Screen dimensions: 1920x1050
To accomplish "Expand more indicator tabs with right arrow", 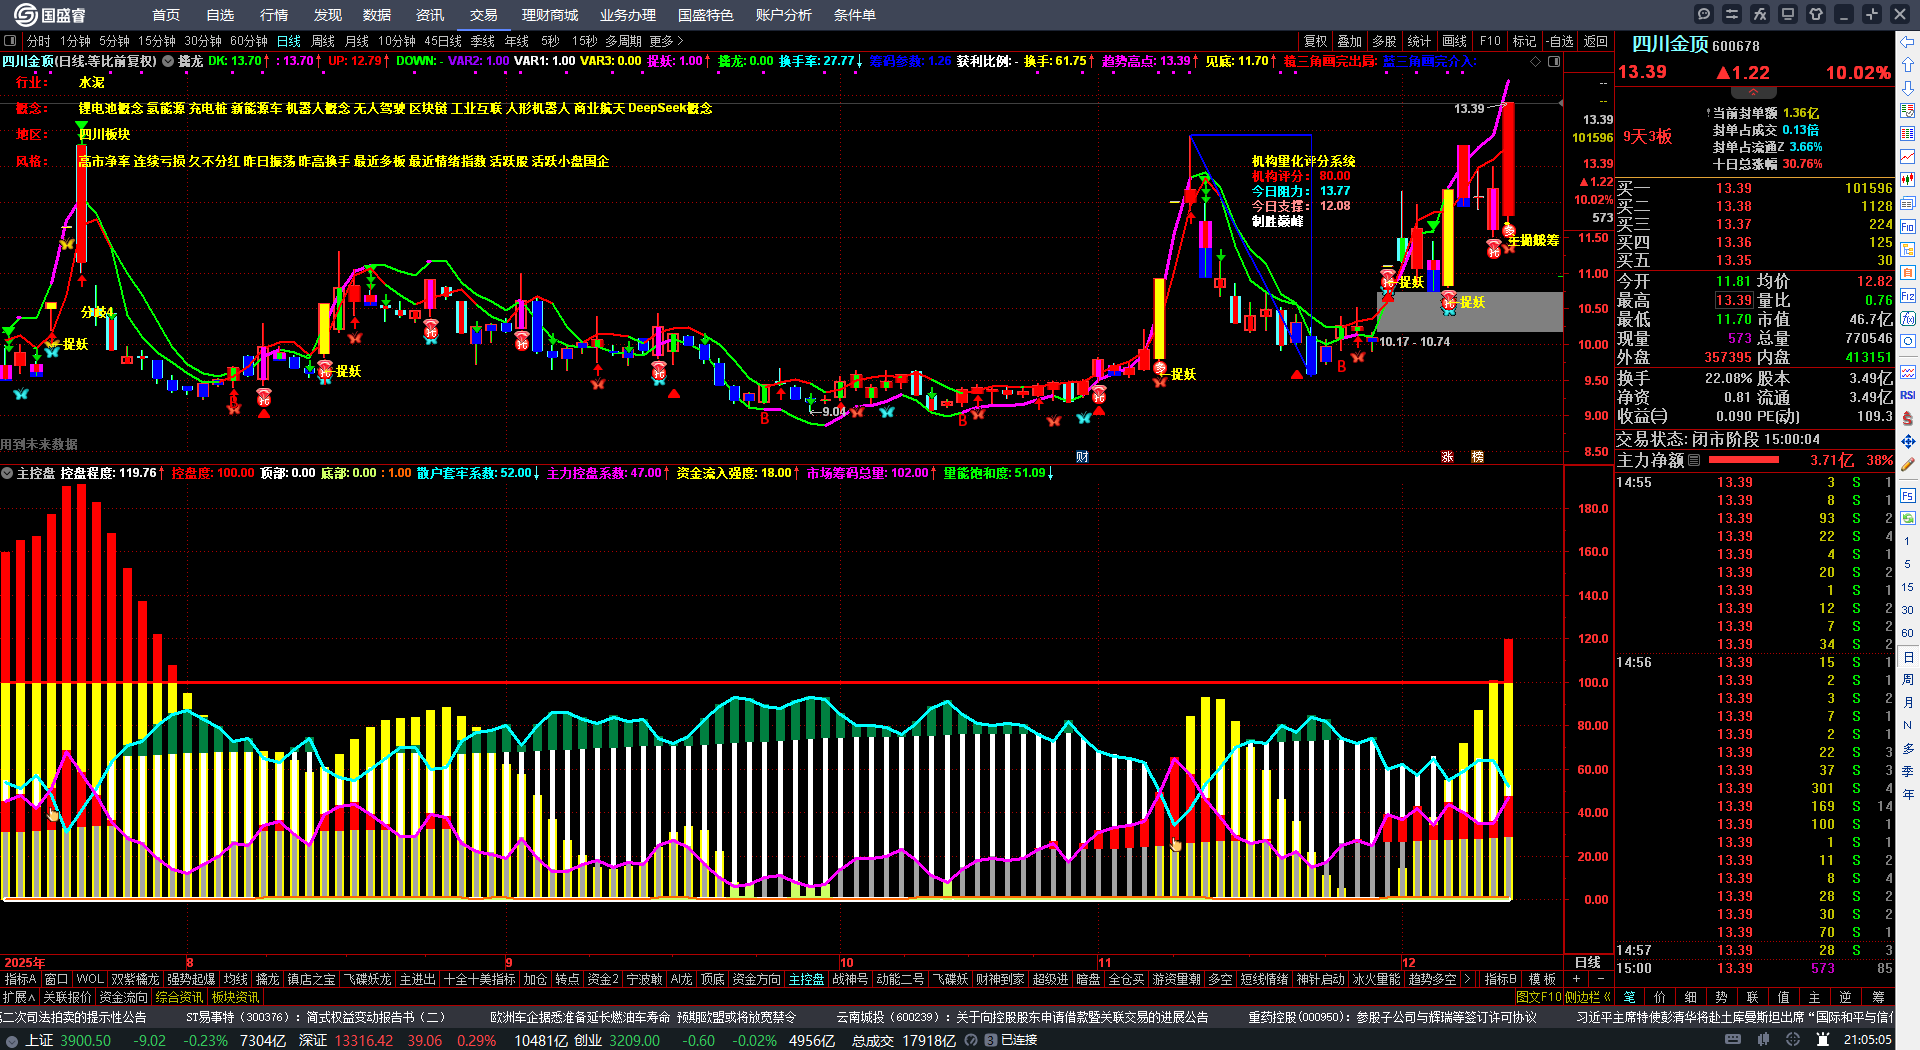I will tap(1467, 980).
